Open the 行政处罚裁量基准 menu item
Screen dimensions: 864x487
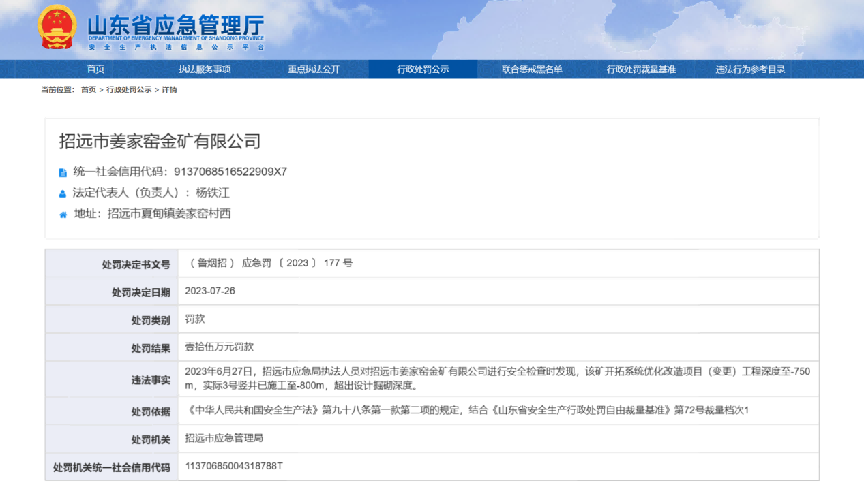(x=641, y=69)
